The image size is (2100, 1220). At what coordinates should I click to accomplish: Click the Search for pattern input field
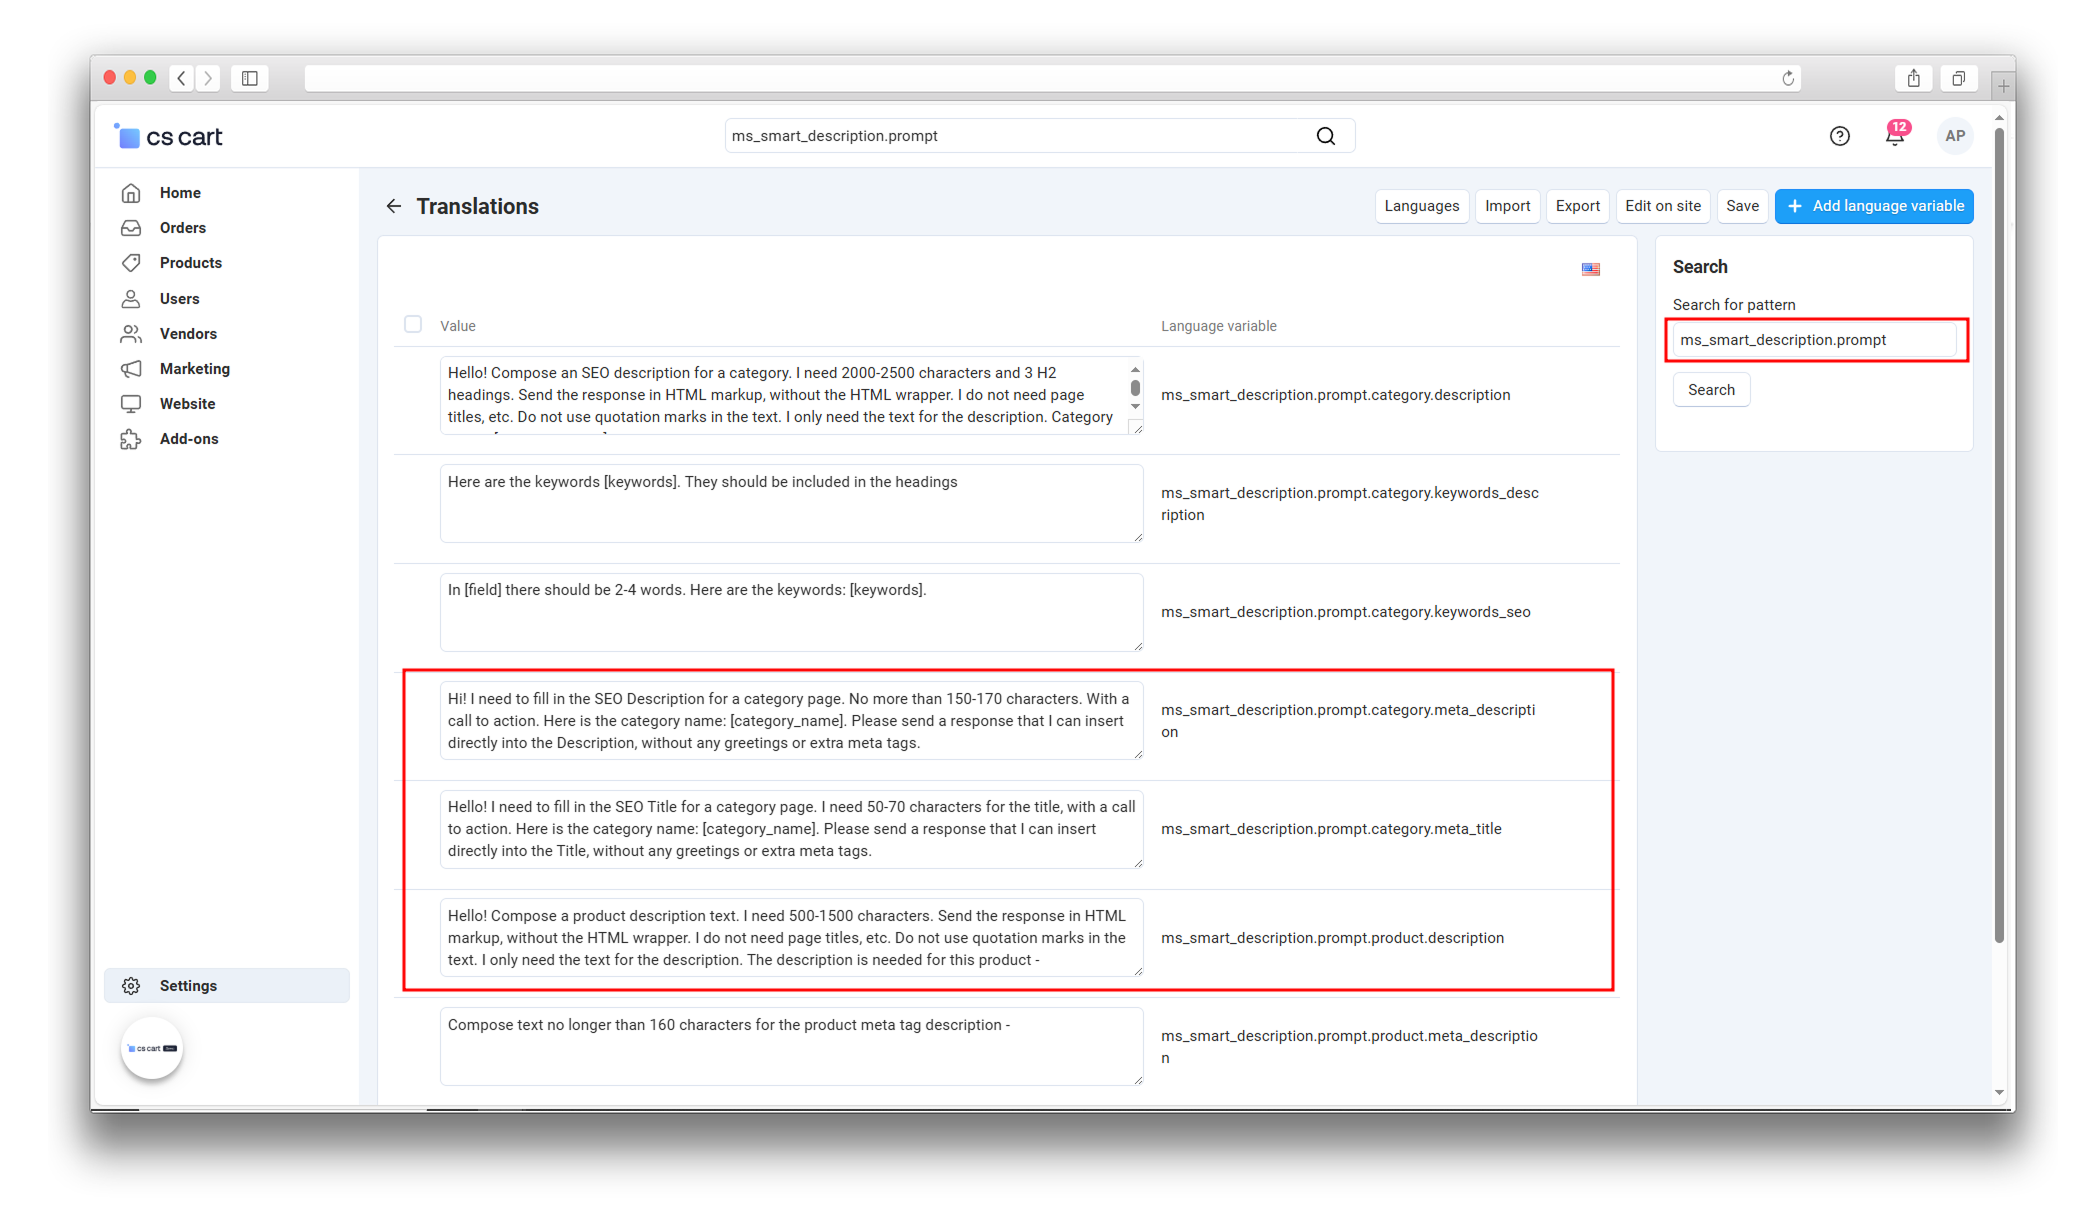1815,340
